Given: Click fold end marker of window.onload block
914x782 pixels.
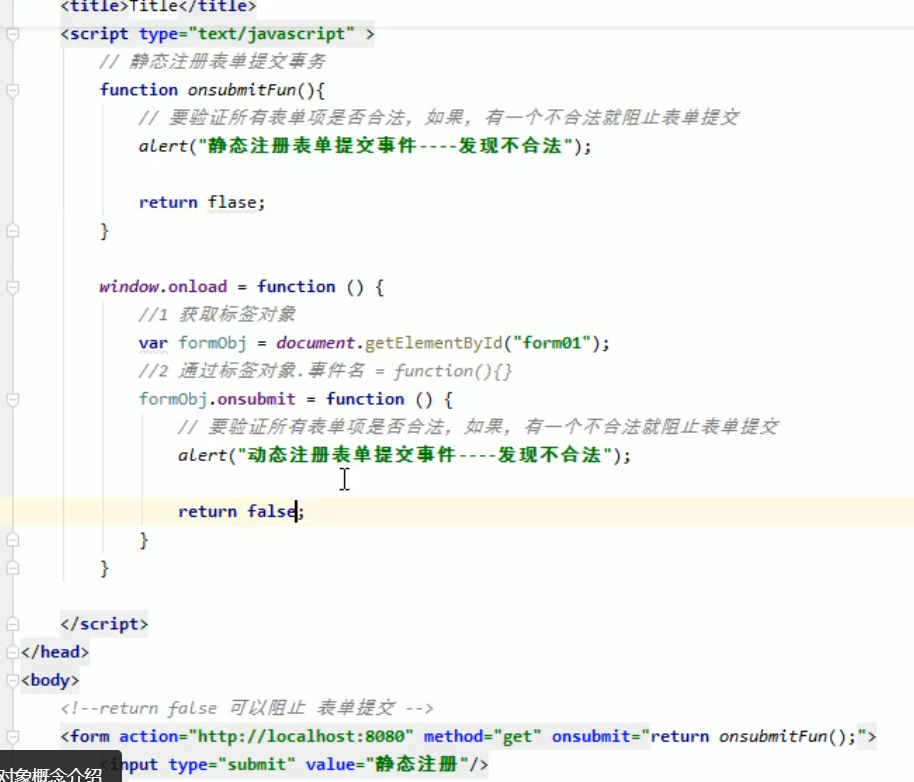Looking at the screenshot, I should (12, 568).
